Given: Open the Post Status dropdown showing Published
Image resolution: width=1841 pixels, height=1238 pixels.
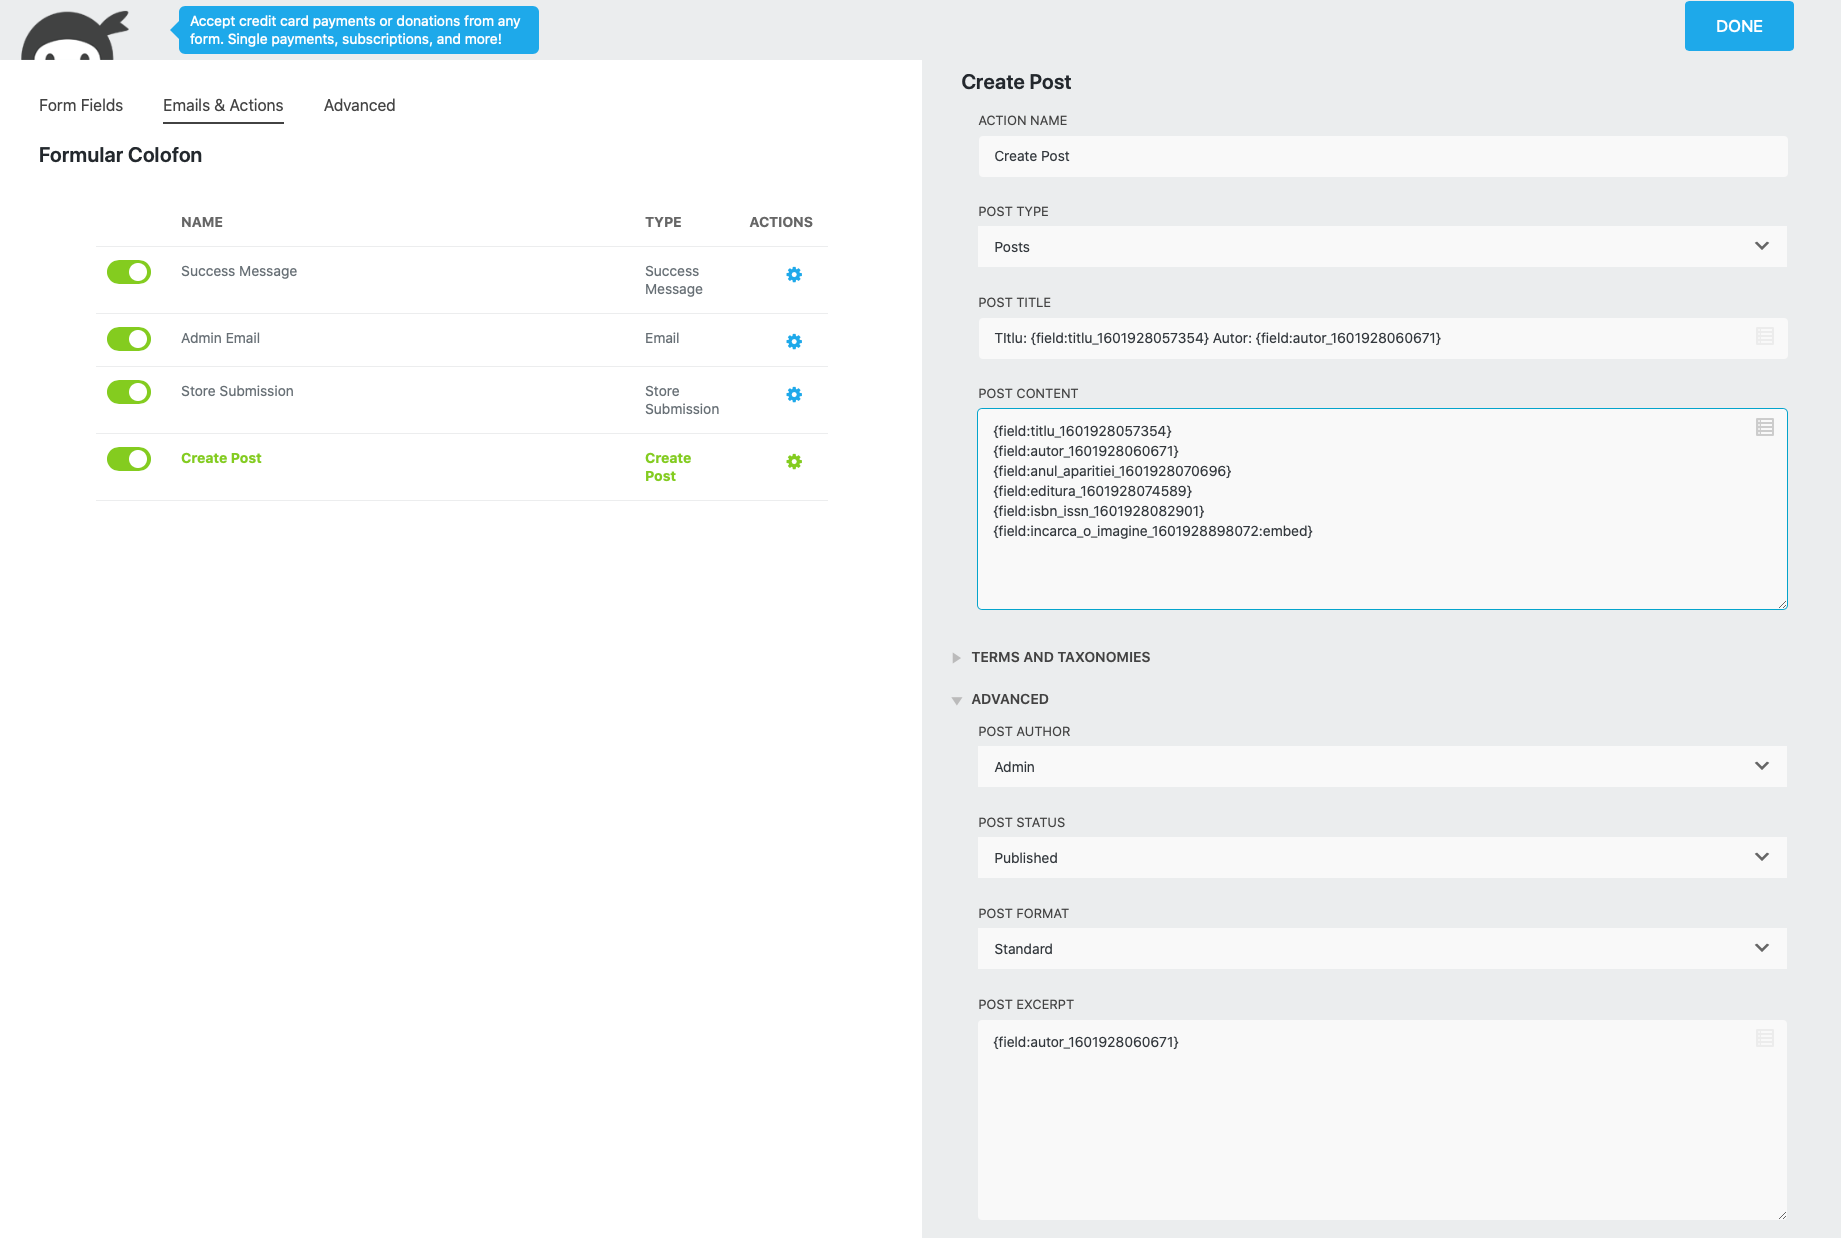Looking at the screenshot, I should tap(1381, 858).
